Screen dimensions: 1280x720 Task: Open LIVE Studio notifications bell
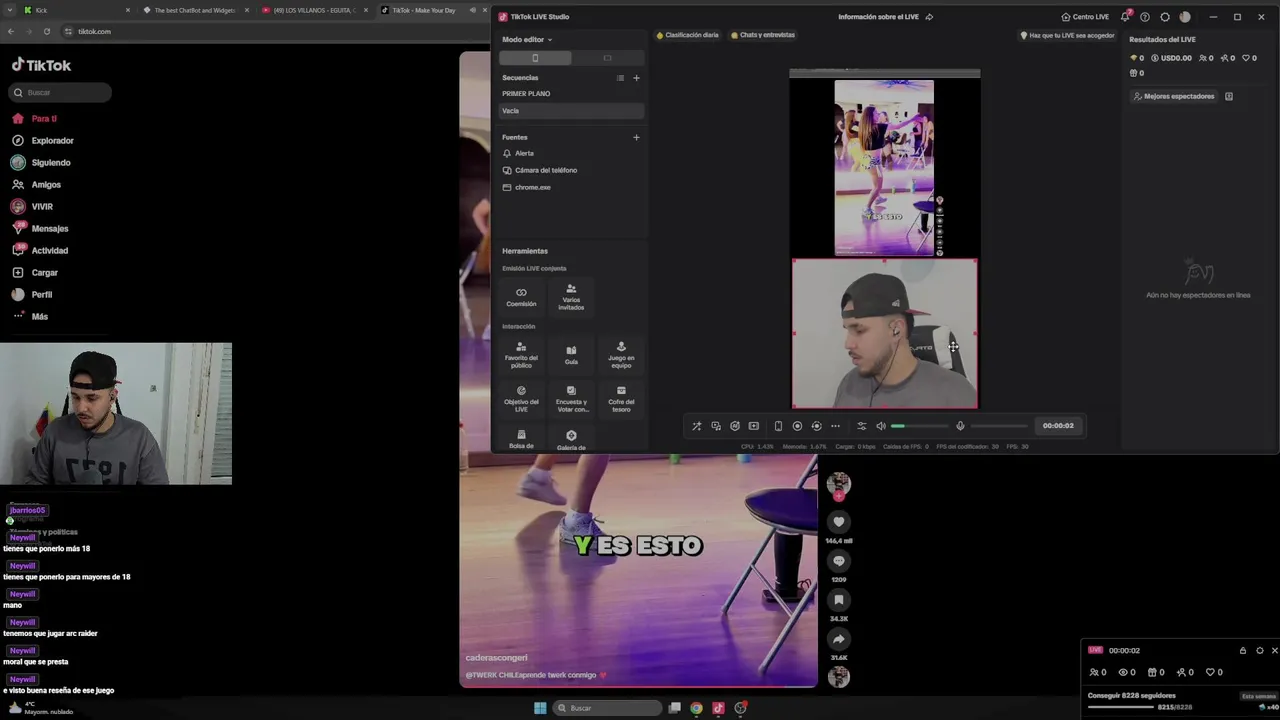pyautogui.click(x=1126, y=17)
